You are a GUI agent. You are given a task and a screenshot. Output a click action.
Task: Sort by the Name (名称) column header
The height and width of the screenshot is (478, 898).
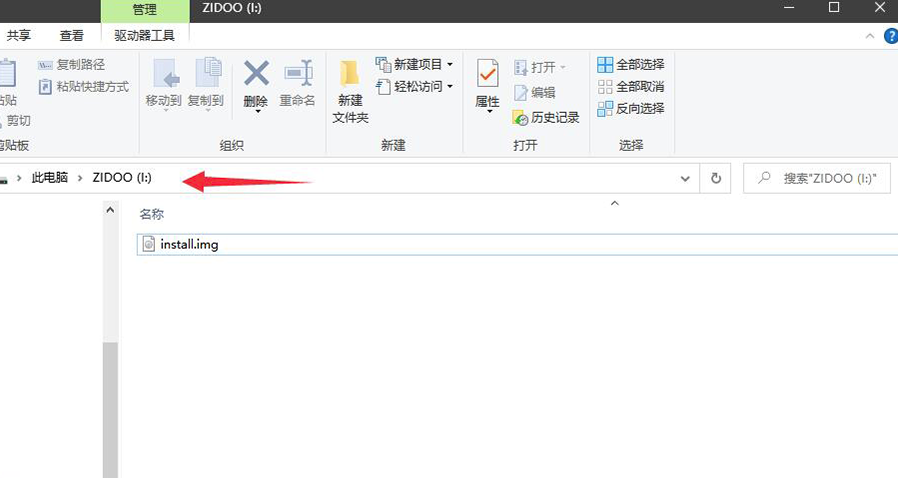coord(152,214)
